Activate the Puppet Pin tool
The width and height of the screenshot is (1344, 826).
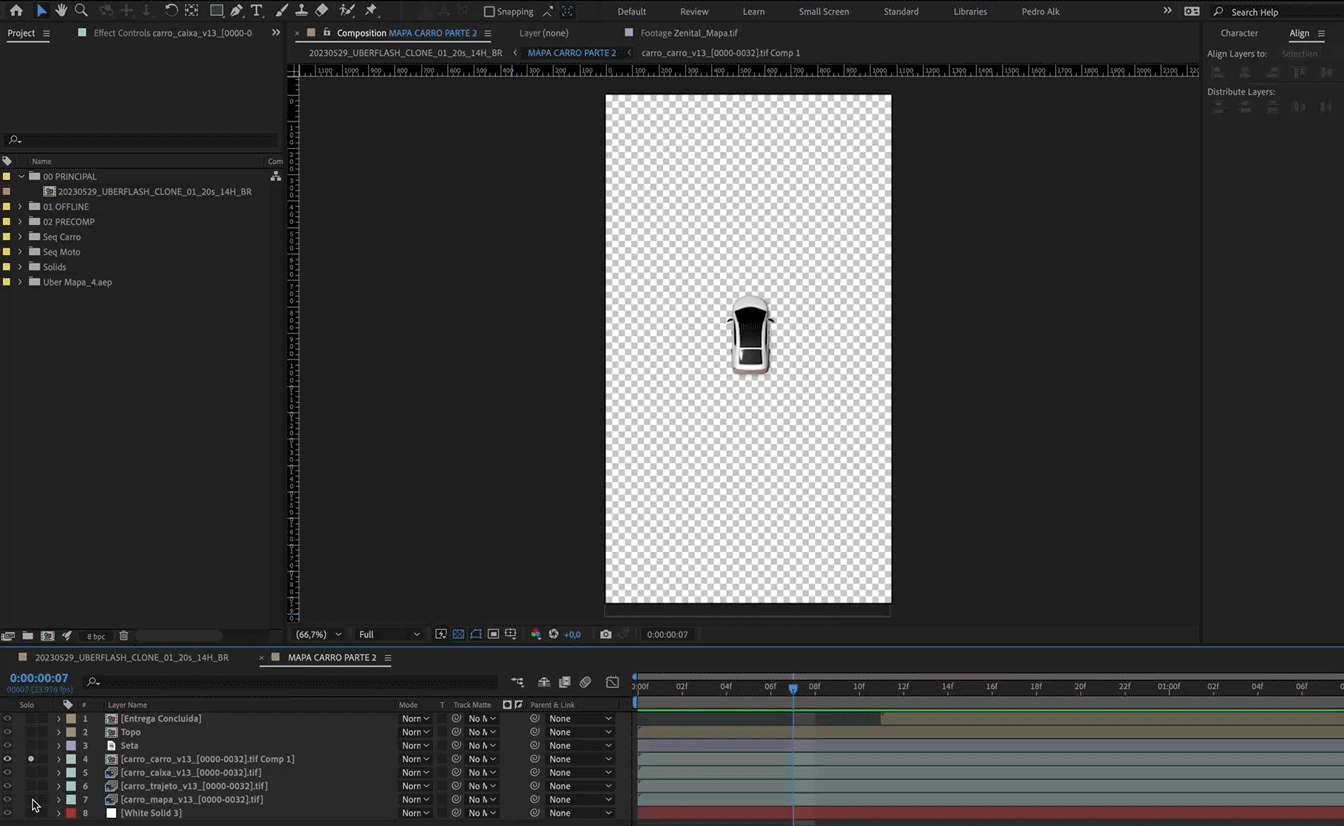(x=371, y=11)
